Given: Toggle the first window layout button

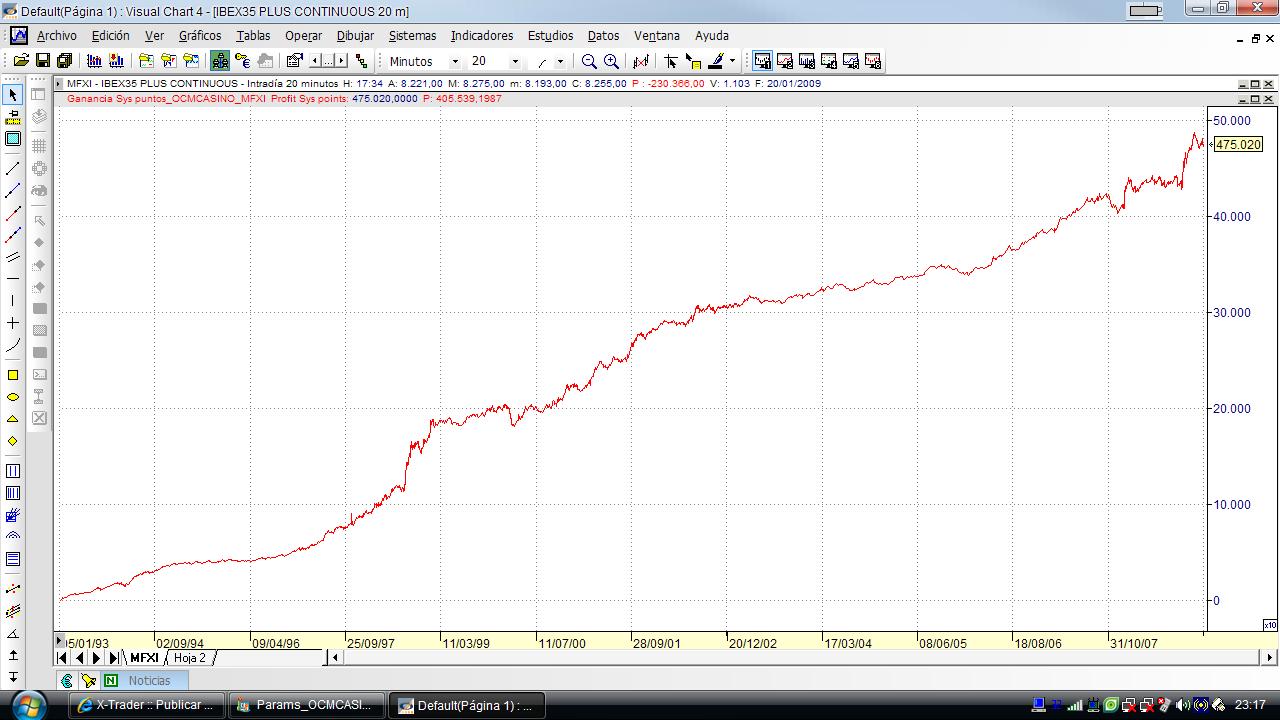Looking at the screenshot, I should [763, 61].
